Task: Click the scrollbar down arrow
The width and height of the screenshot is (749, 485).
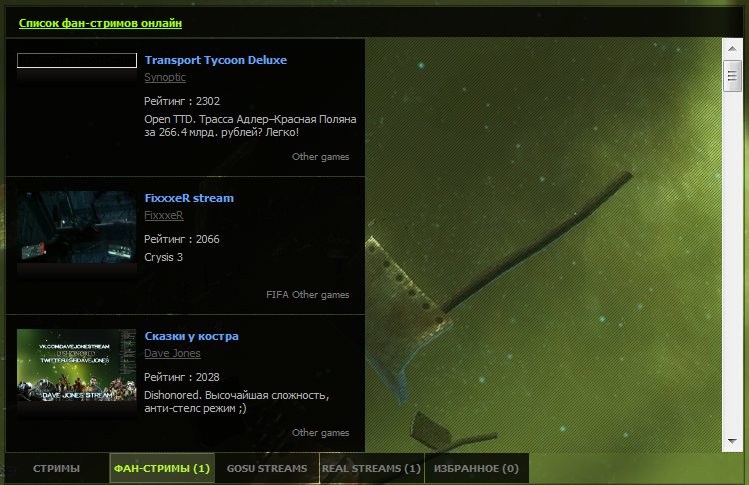Action: (x=732, y=441)
